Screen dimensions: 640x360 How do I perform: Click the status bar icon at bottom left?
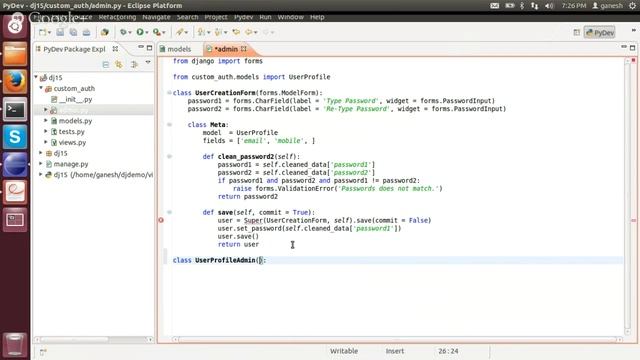43,352
